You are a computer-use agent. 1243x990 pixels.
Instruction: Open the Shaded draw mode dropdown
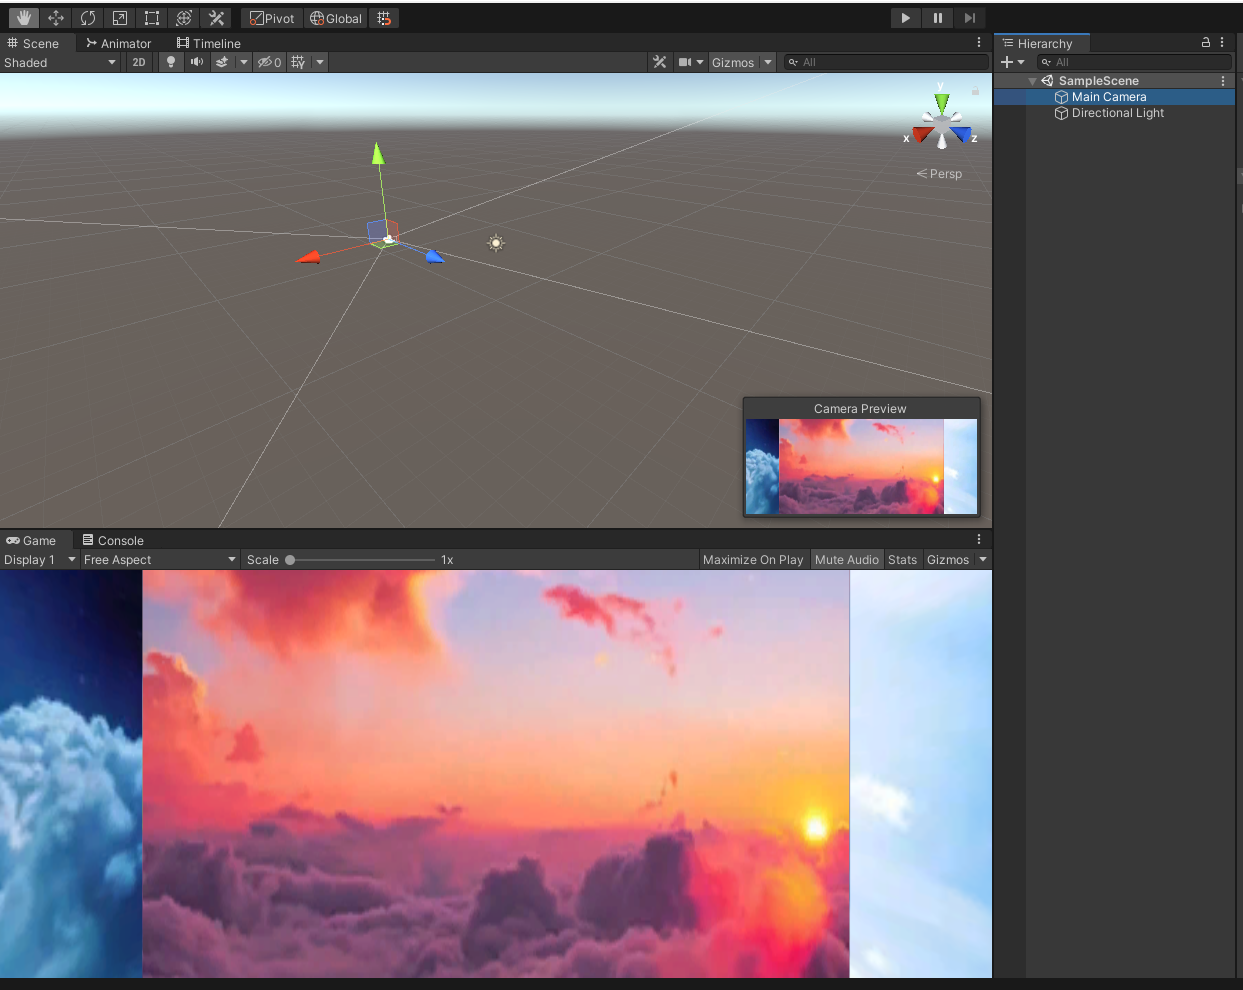click(x=60, y=62)
